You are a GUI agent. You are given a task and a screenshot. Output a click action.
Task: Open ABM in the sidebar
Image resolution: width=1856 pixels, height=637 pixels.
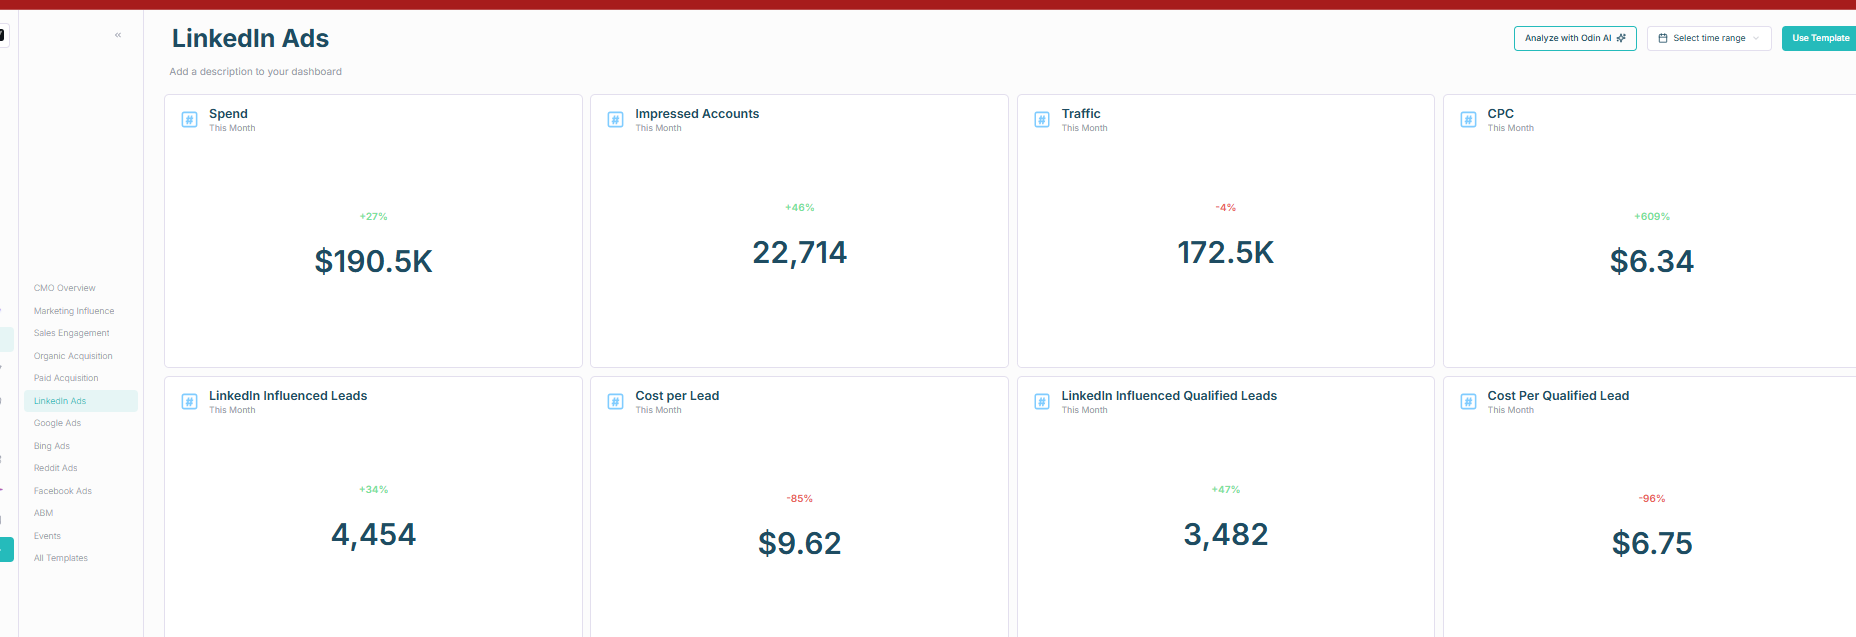pos(44,513)
